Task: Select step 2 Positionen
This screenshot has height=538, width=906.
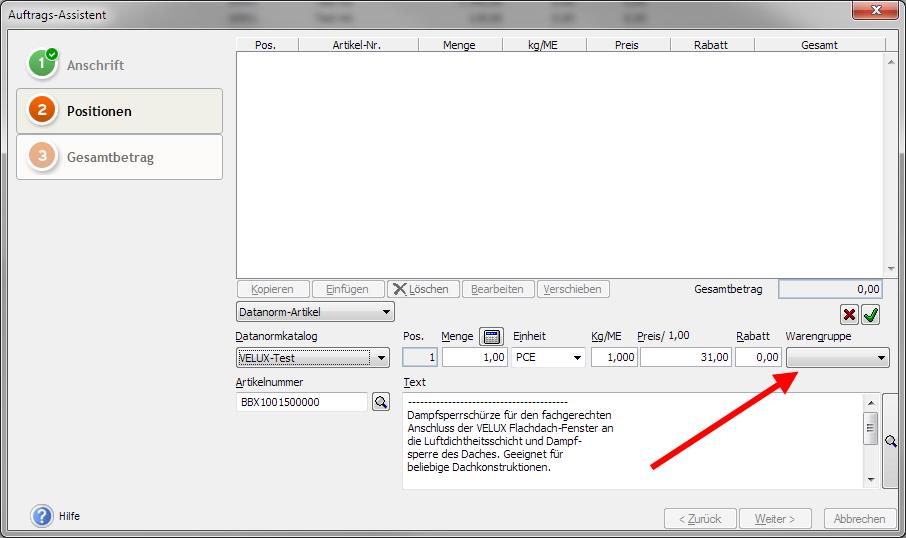Action: click(x=120, y=111)
